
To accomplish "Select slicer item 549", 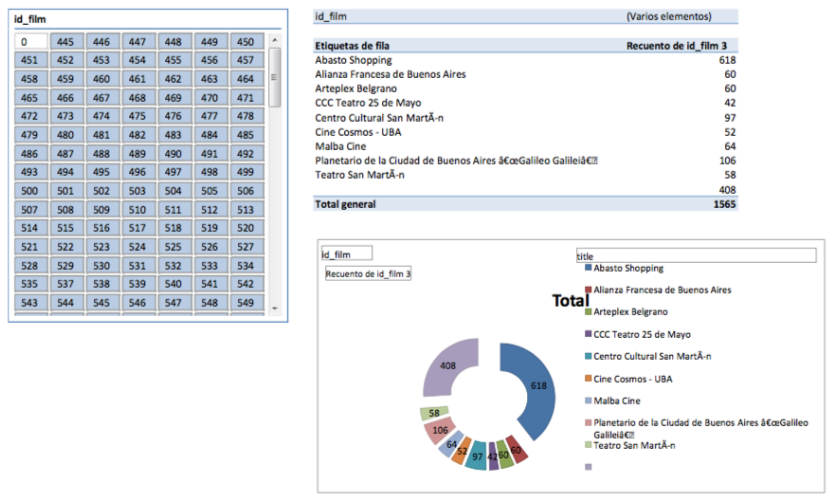I will [246, 302].
